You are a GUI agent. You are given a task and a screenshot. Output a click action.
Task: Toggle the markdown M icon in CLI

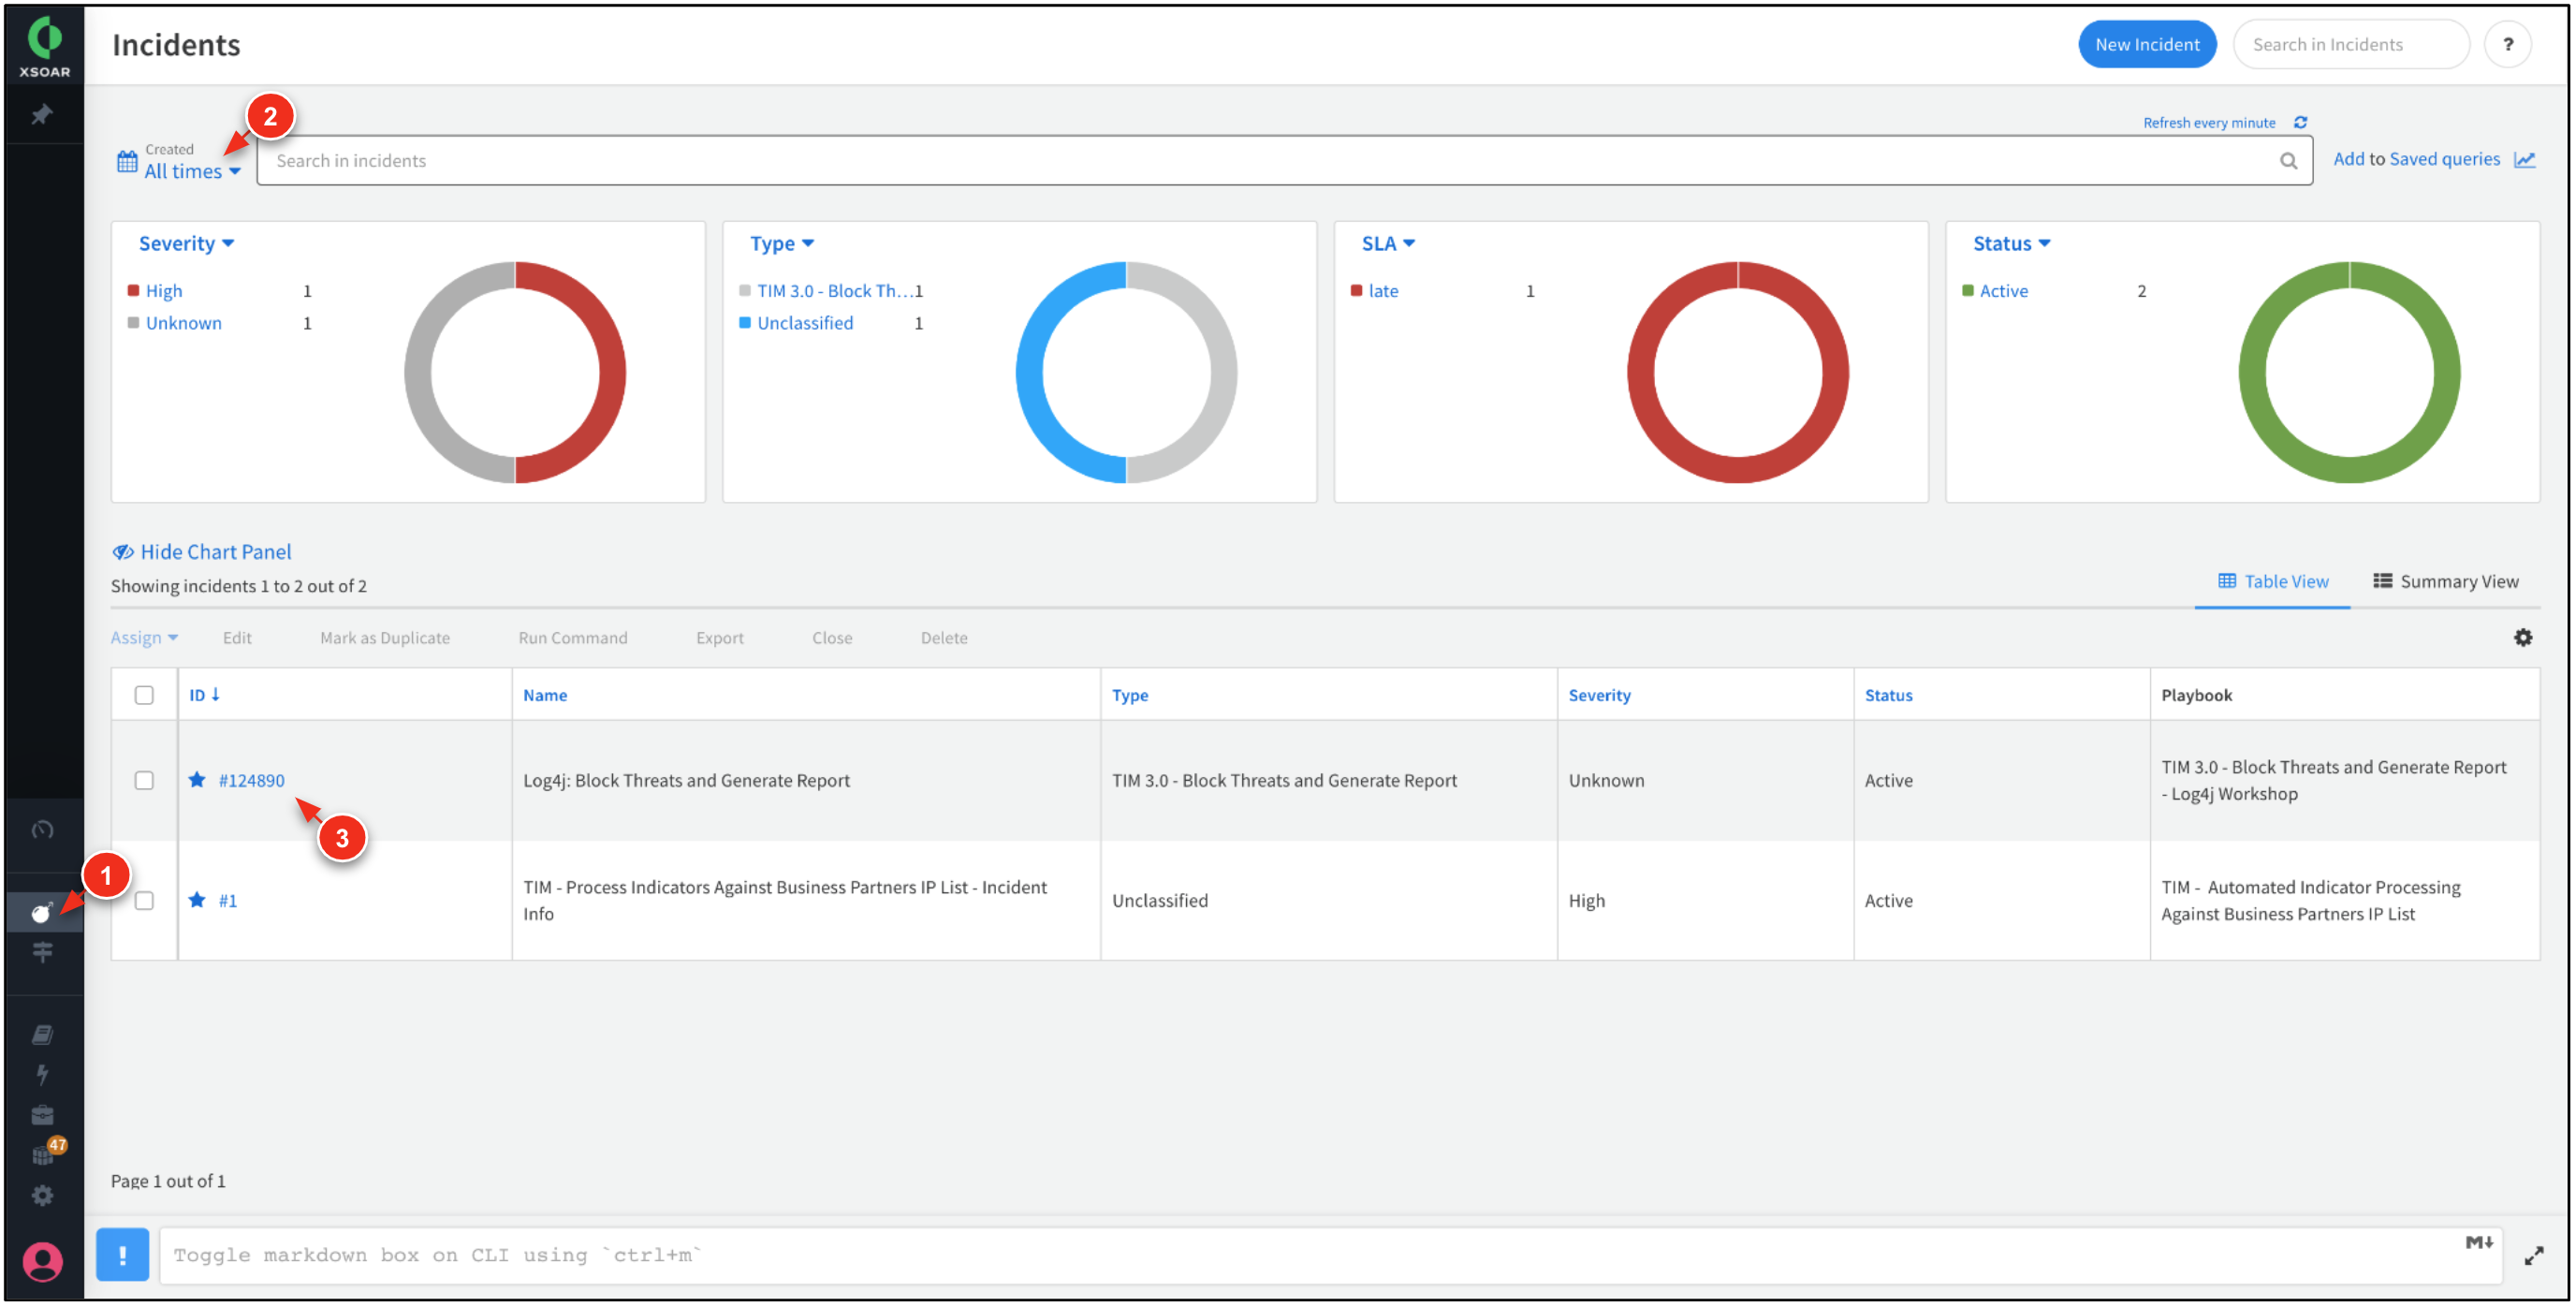pyautogui.click(x=2478, y=1242)
